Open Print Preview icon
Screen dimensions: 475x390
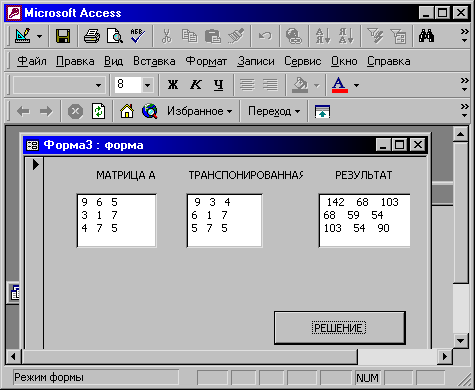coord(115,36)
